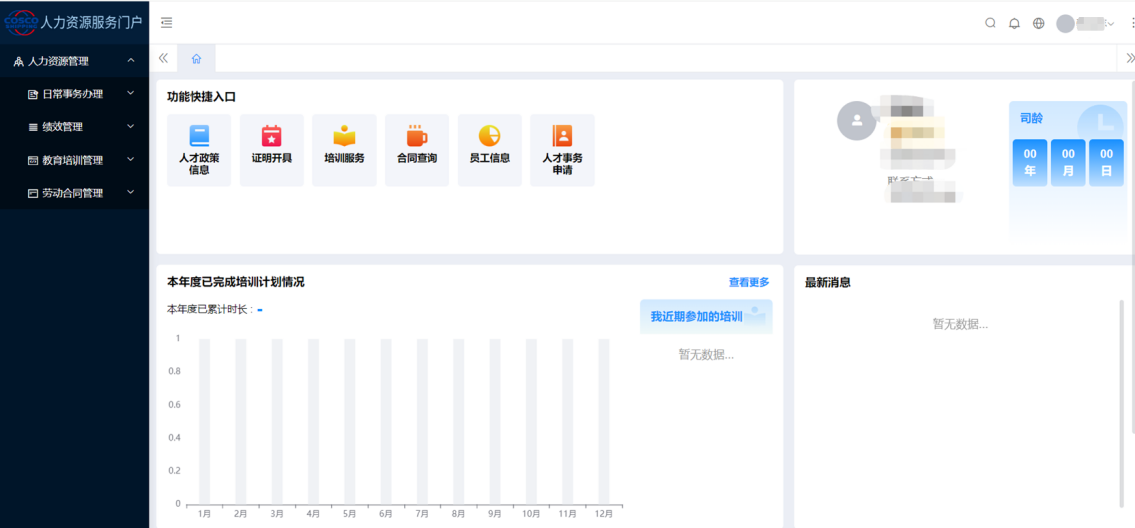Open the 人才政策信息 shortcut icon
The width and height of the screenshot is (1135, 528).
[199, 137]
